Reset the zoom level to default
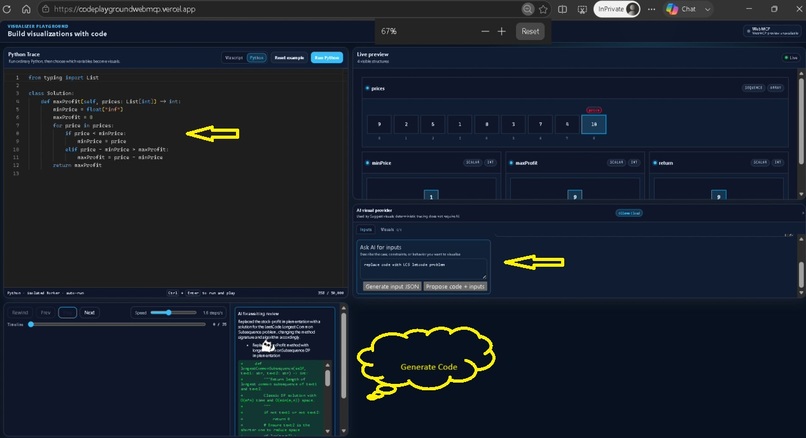The width and height of the screenshot is (806, 438). 530,31
